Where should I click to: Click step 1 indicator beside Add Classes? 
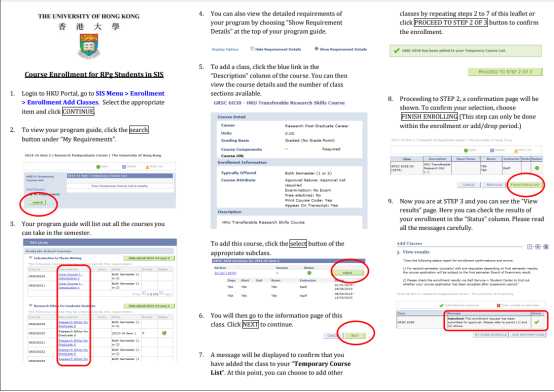[530, 246]
